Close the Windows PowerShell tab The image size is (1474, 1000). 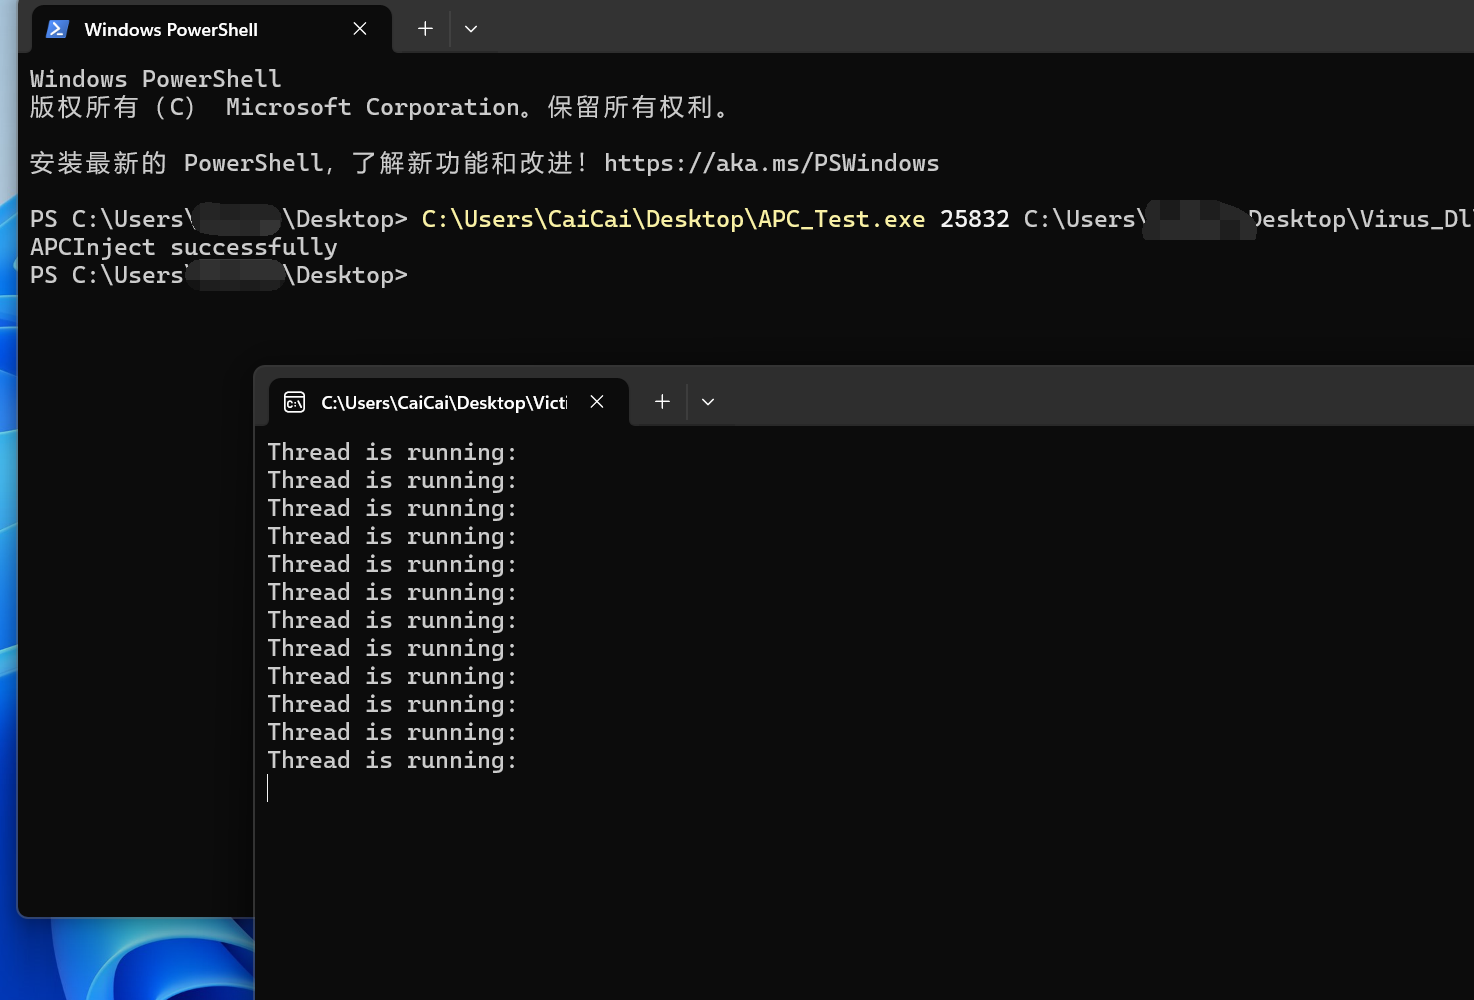pos(360,29)
